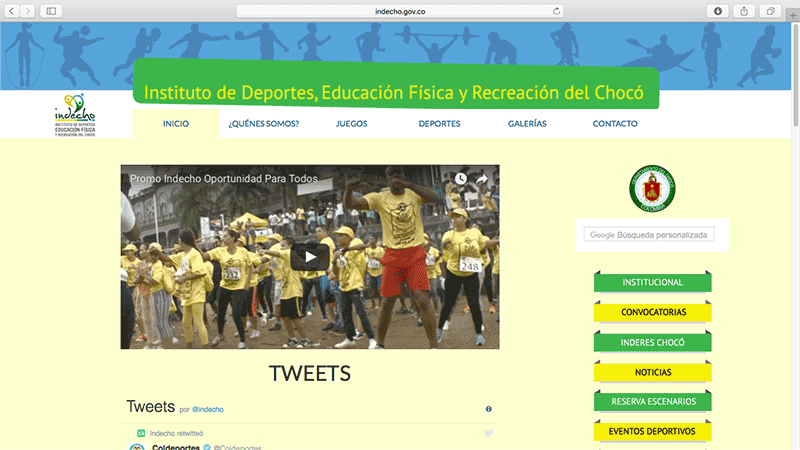Open the @indecho Twitter link
The height and width of the screenshot is (450, 800).
208,409
